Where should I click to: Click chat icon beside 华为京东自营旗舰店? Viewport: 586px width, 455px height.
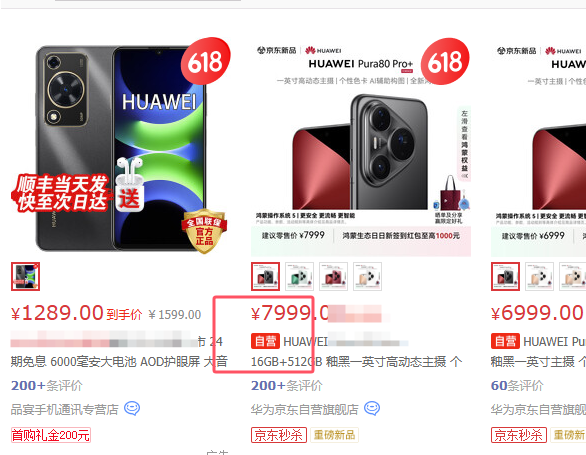click(372, 408)
